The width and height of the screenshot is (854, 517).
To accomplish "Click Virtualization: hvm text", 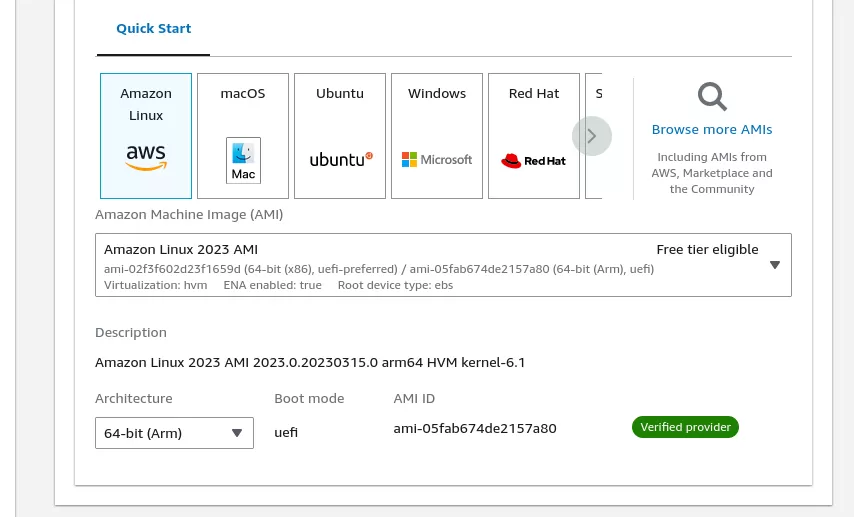I will 155,285.
